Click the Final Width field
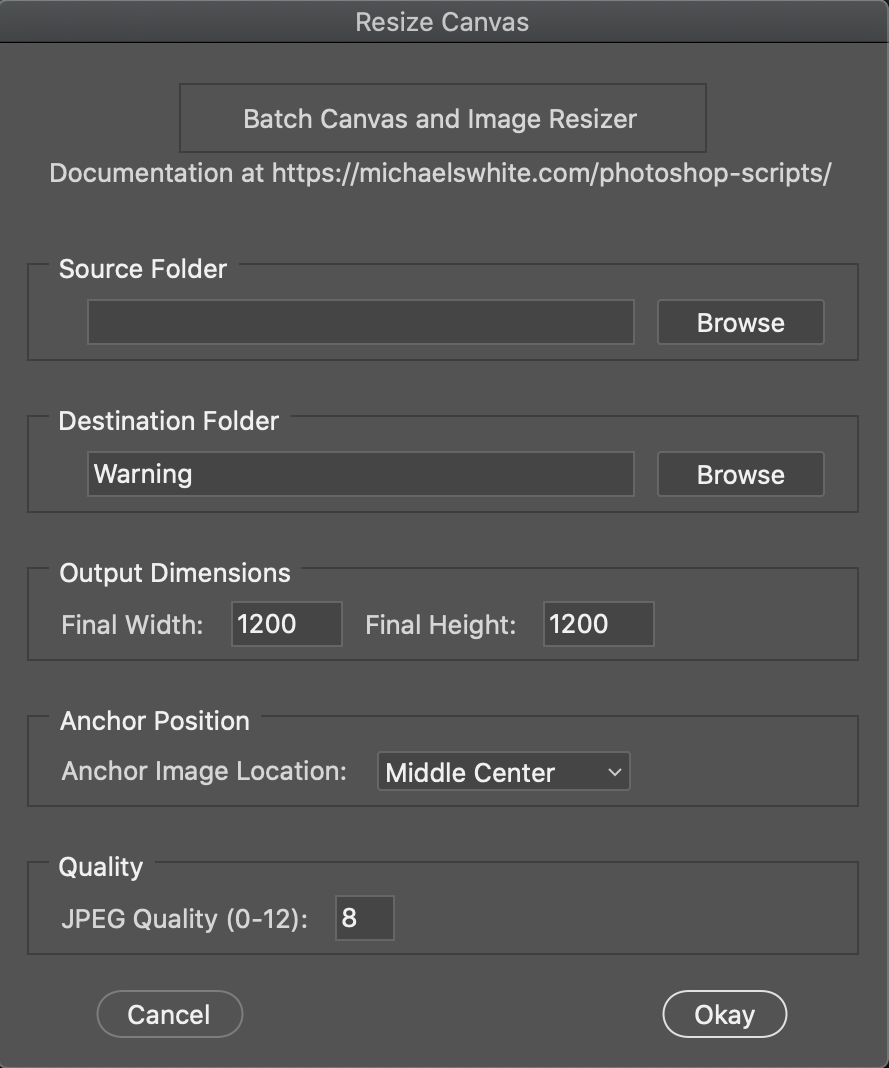Image resolution: width=889 pixels, height=1068 pixels. click(x=287, y=624)
